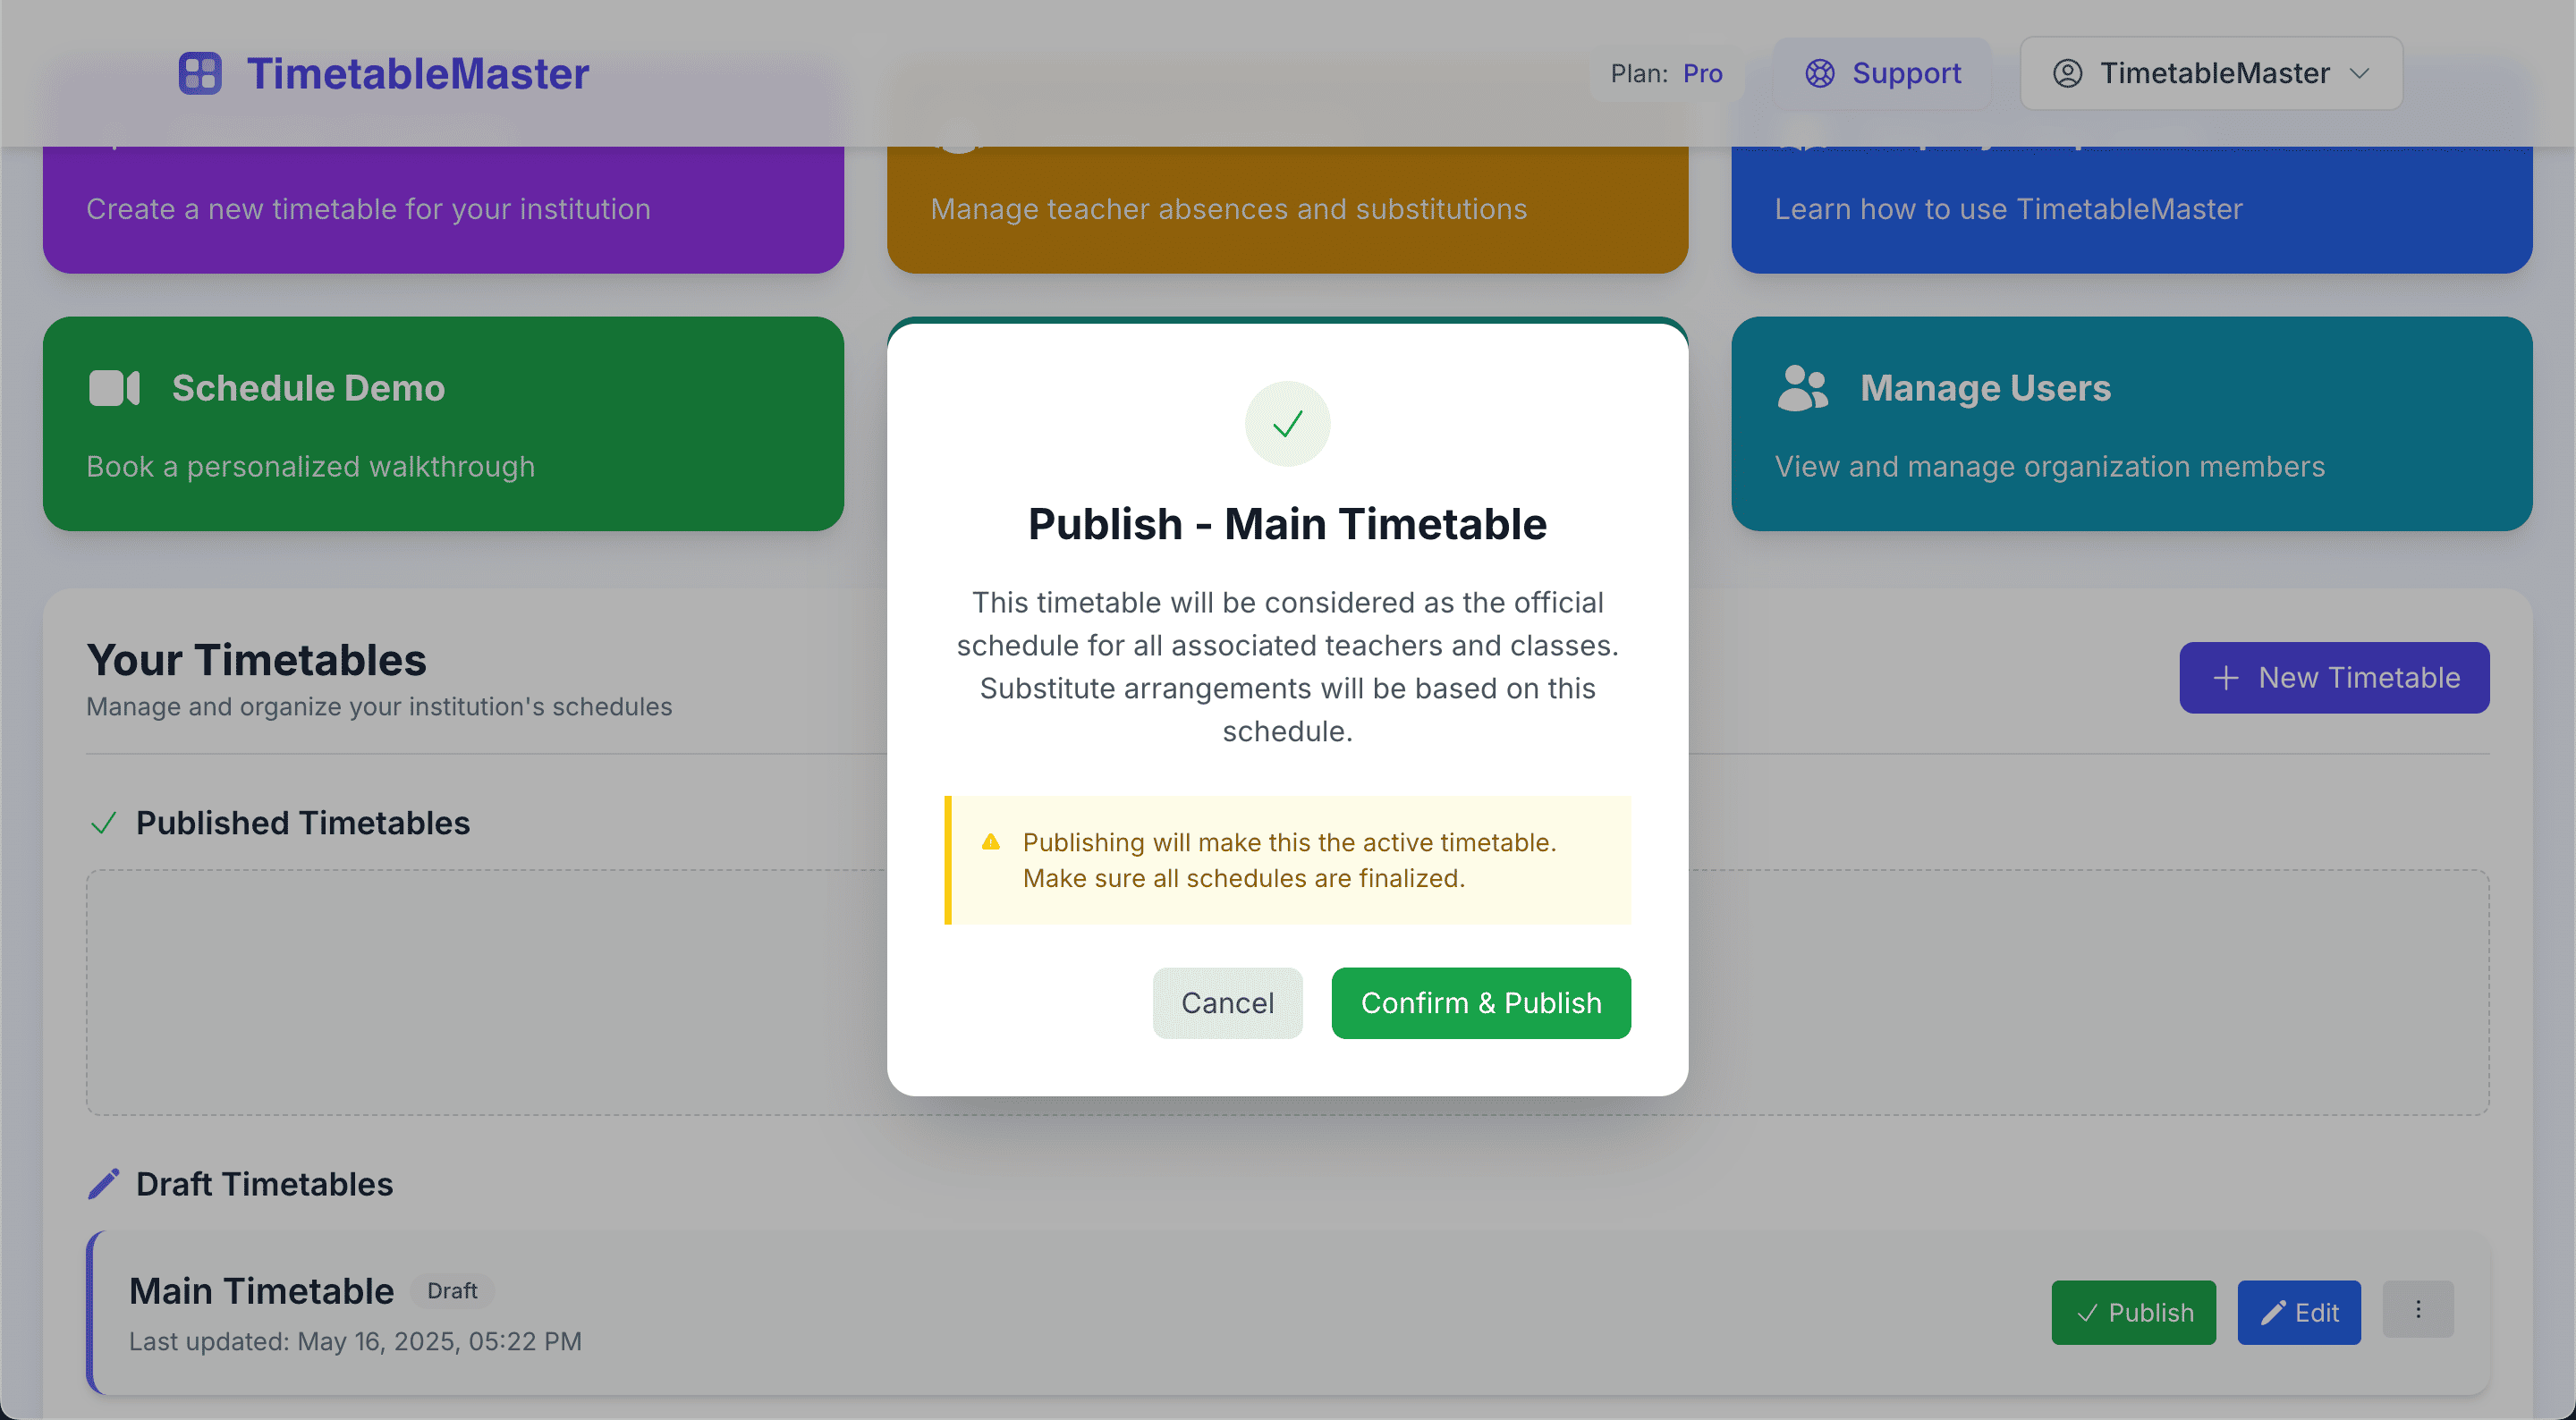Image resolution: width=2576 pixels, height=1420 pixels.
Task: Select the Main Timetable draft title
Action: click(x=261, y=1291)
